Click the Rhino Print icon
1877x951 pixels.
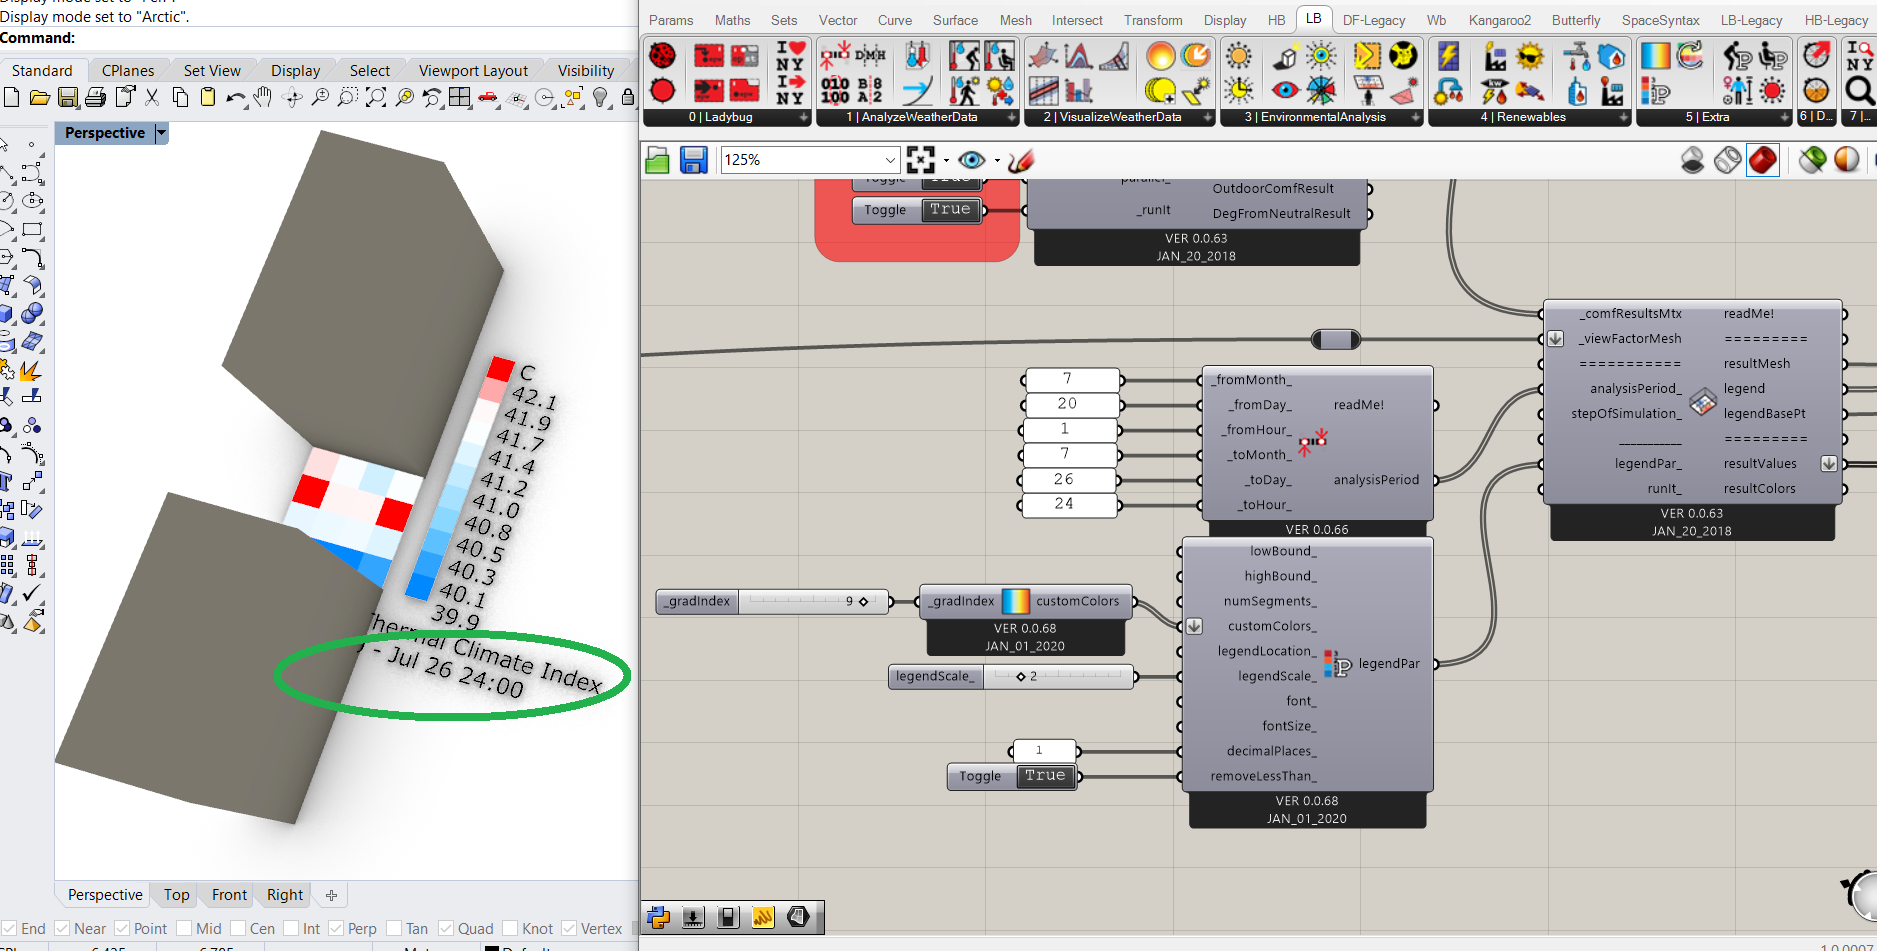[96, 97]
